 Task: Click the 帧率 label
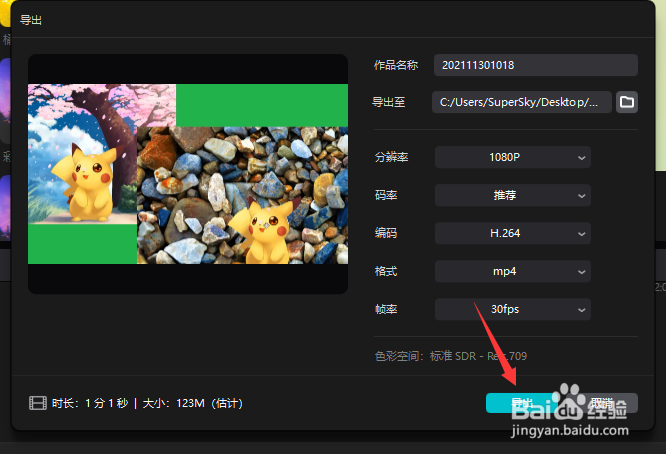pyautogui.click(x=386, y=309)
